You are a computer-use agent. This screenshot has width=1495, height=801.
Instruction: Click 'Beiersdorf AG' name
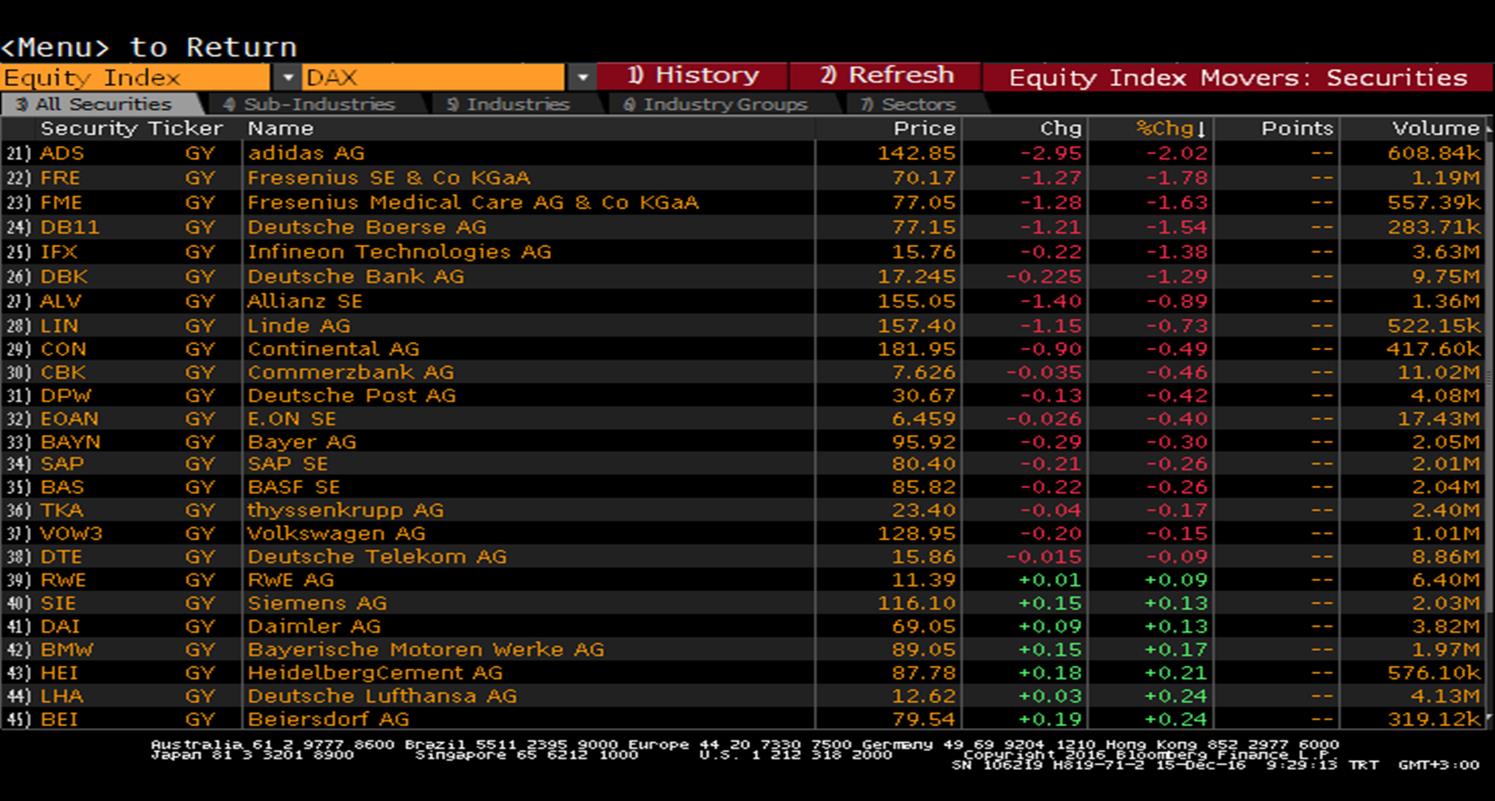click(x=328, y=719)
